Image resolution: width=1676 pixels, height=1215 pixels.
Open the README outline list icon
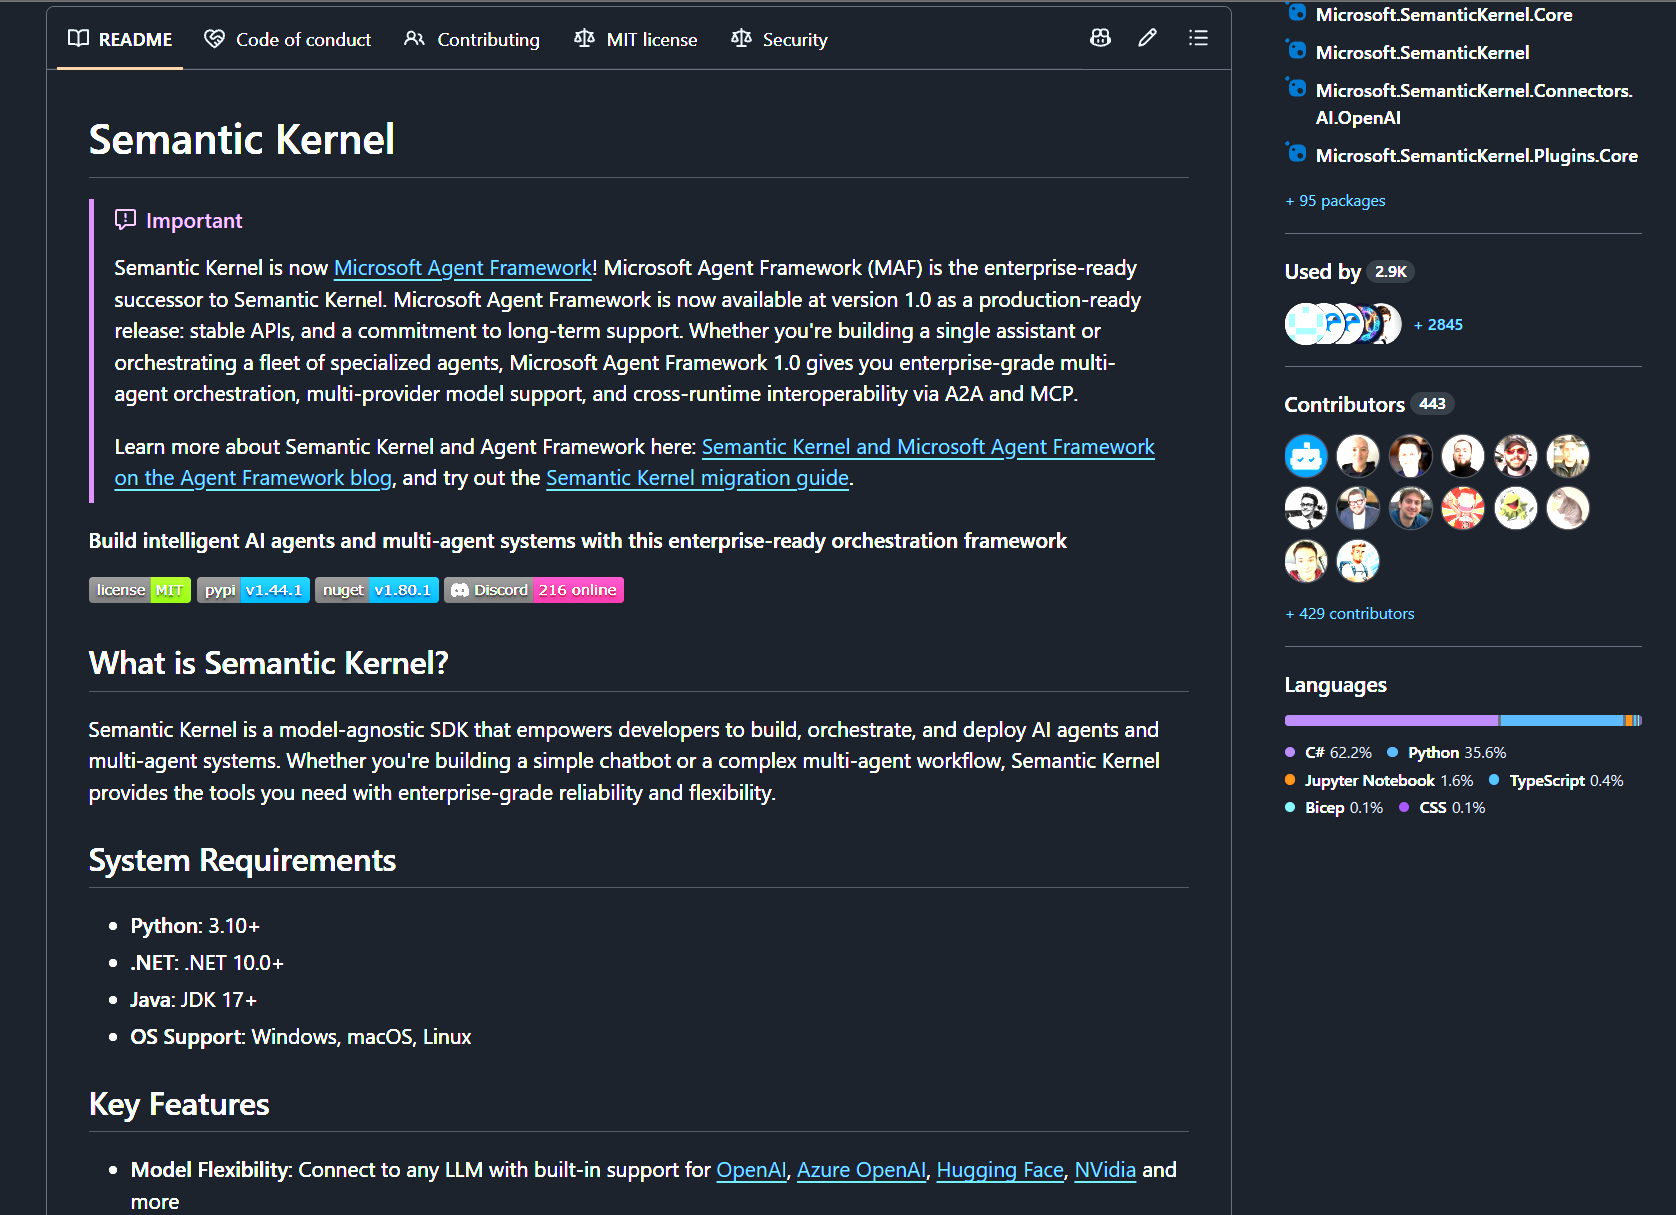coord(1198,38)
